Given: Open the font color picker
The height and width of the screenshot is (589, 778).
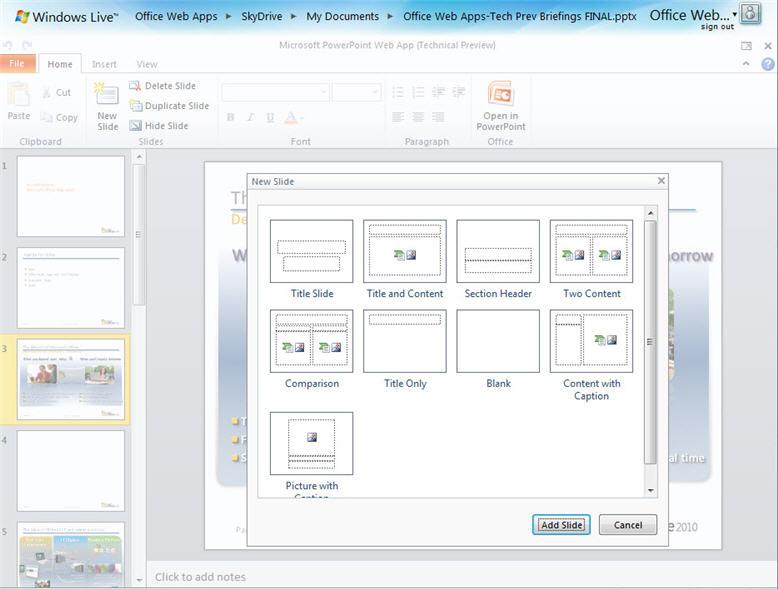Looking at the screenshot, I should pyautogui.click(x=294, y=117).
